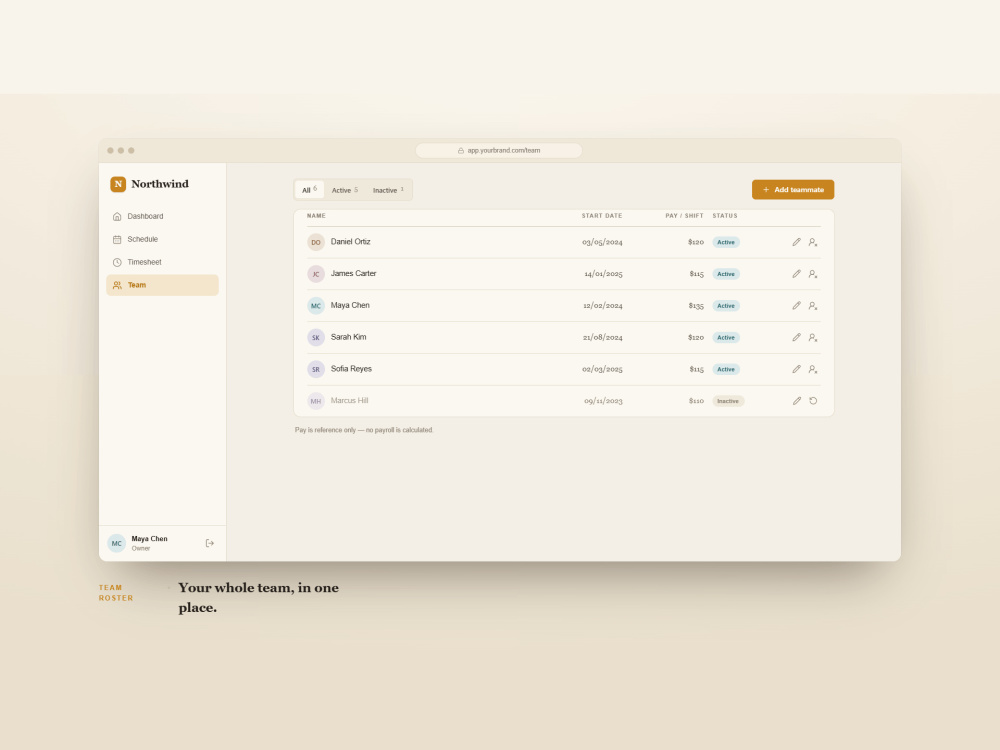
Task: Deactivate Sofia Reyes via the user-x icon
Action: click(x=813, y=369)
